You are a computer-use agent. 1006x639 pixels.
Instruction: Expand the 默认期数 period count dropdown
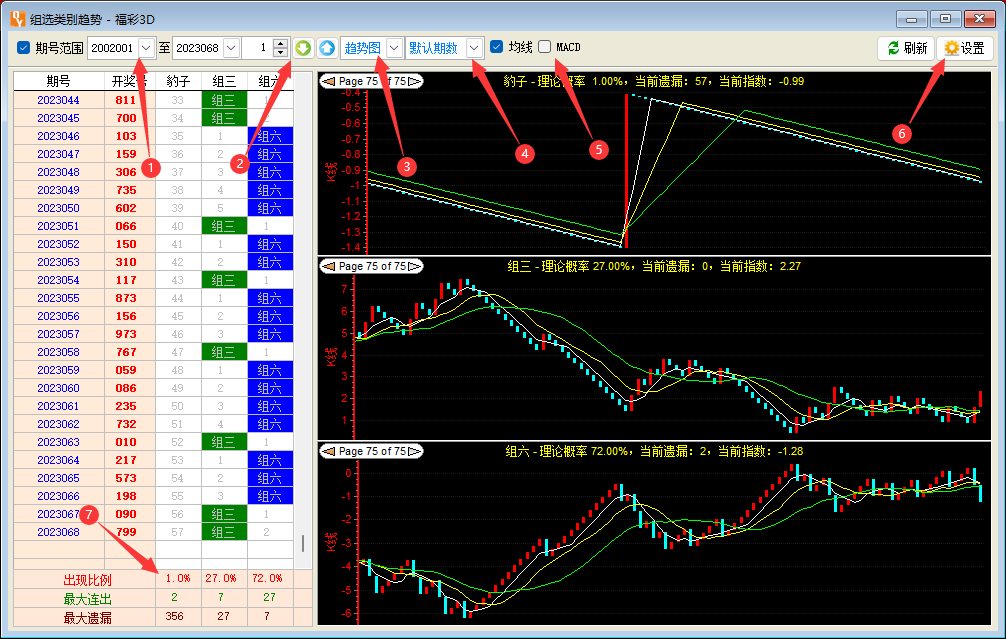[474, 48]
